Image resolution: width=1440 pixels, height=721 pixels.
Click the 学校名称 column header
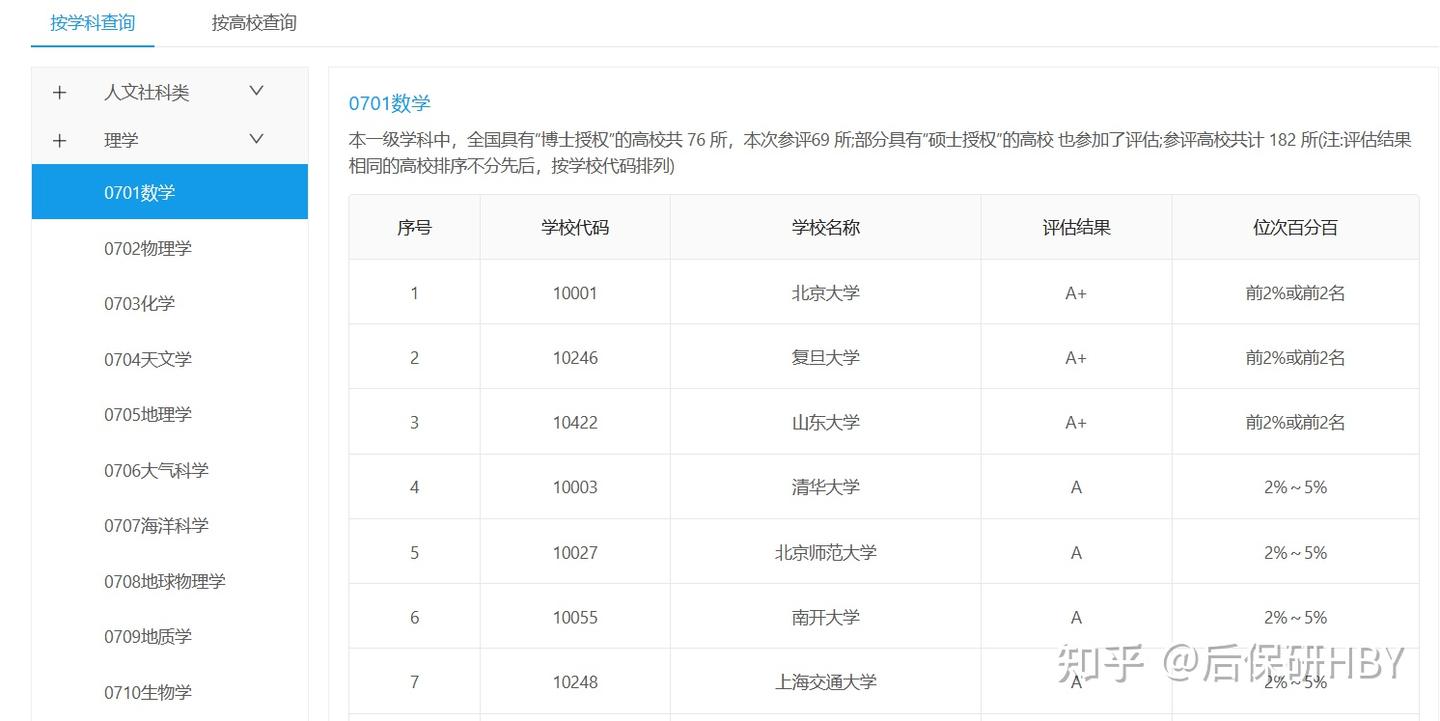tap(825, 227)
